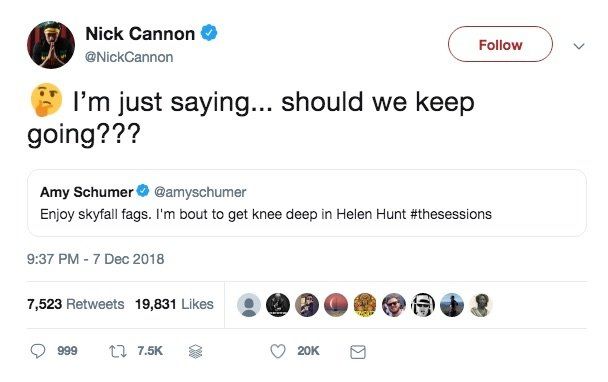Viewport: 608px width, 382px height.
Task: Click Amy Schumer's verified badge
Action: pos(143,191)
